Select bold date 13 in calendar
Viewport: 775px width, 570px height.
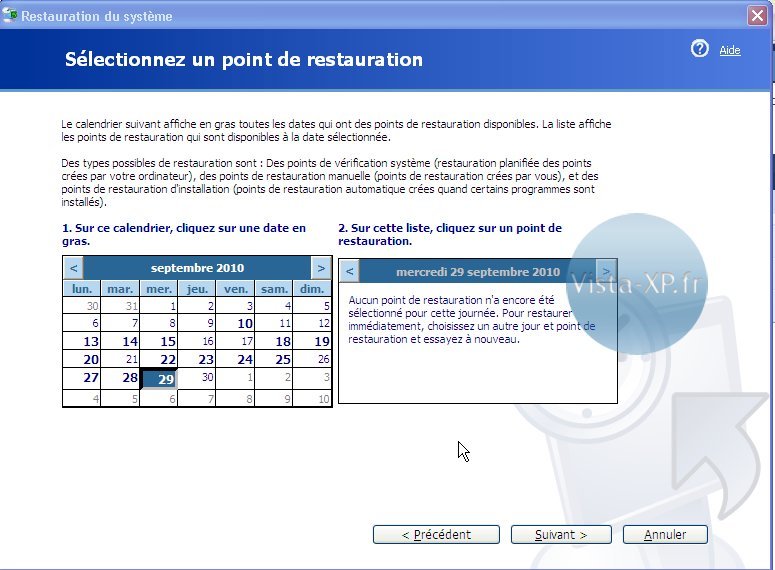point(91,342)
